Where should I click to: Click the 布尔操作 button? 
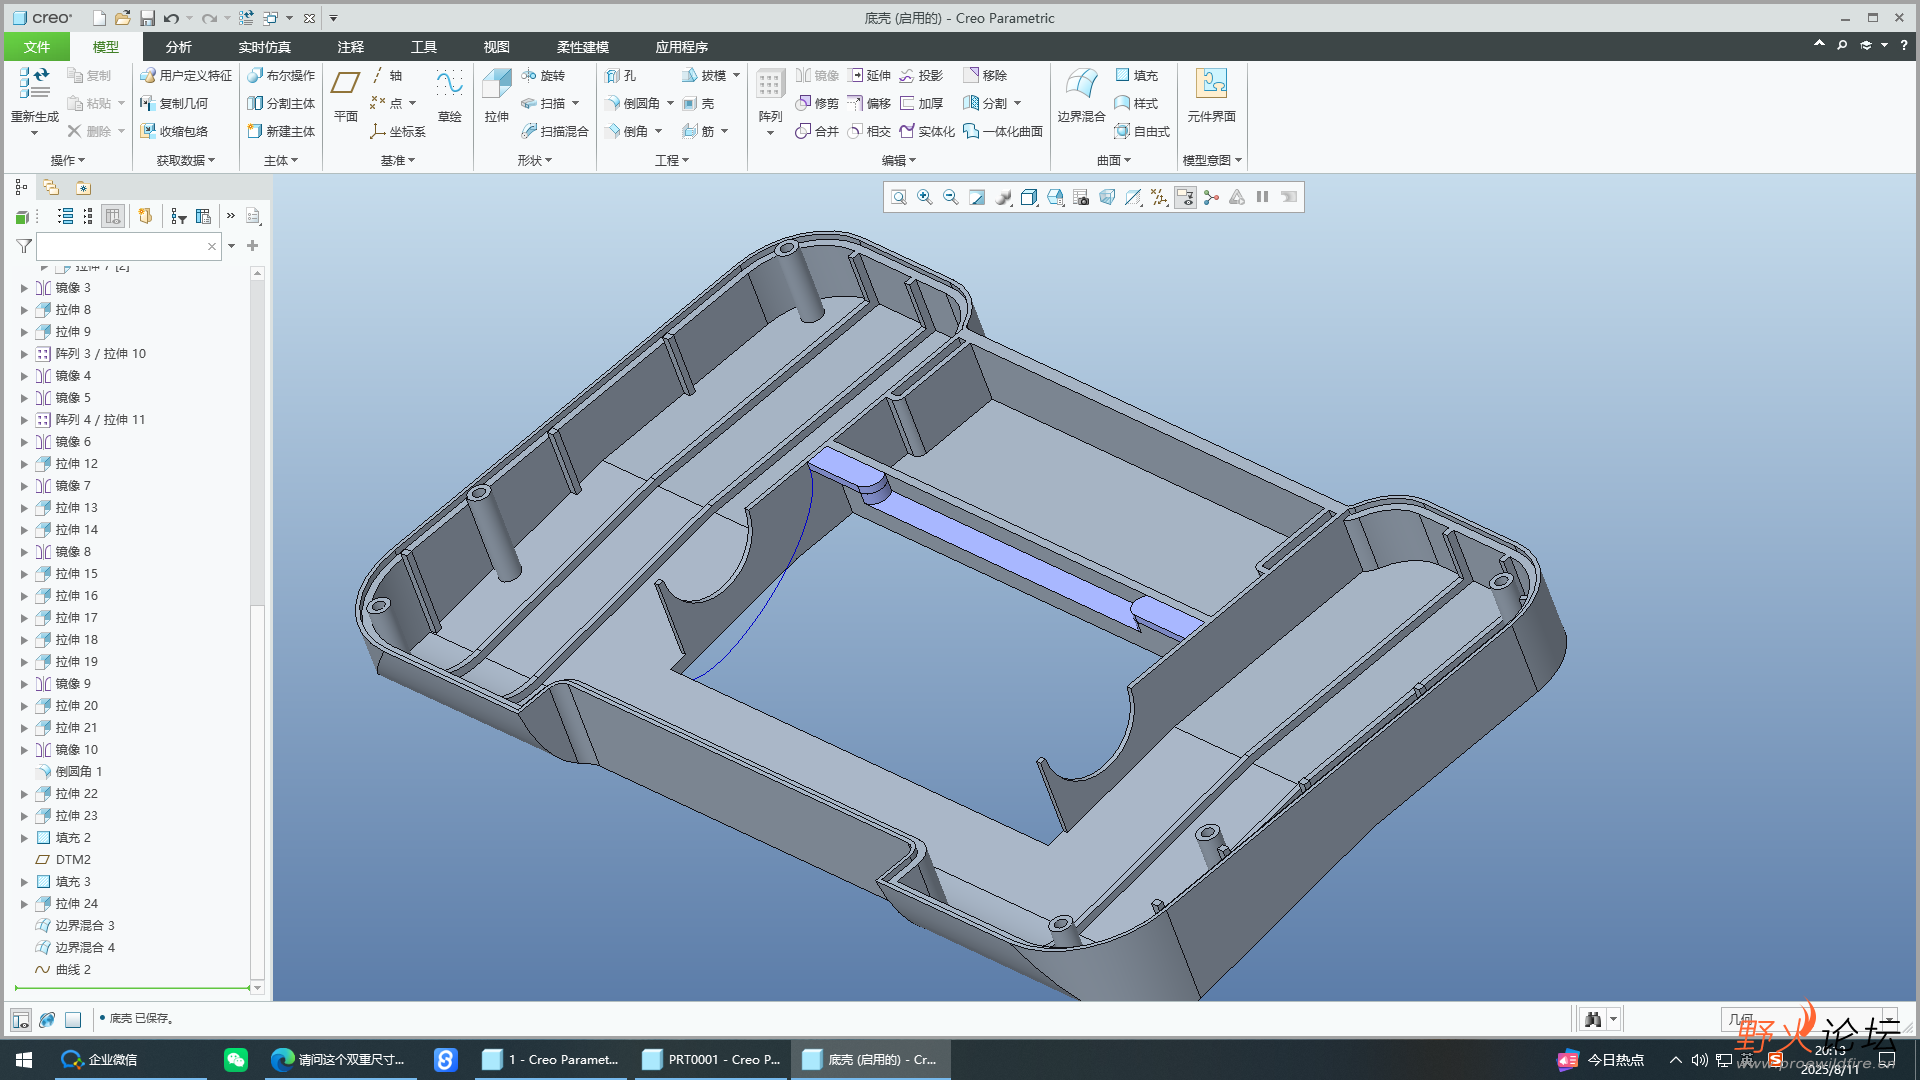click(x=281, y=75)
